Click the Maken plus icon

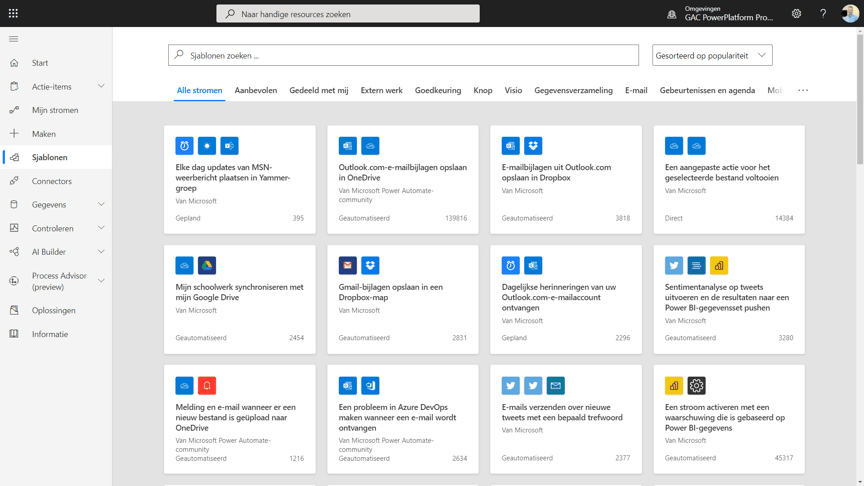[14, 133]
